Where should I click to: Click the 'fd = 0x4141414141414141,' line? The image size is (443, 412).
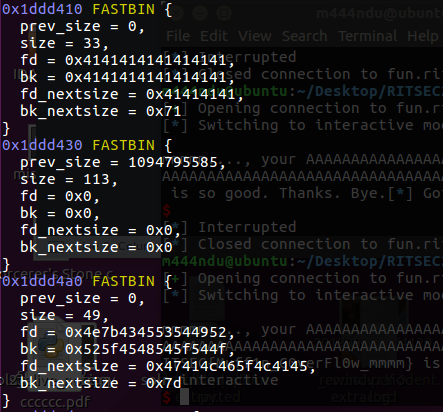pos(127,60)
